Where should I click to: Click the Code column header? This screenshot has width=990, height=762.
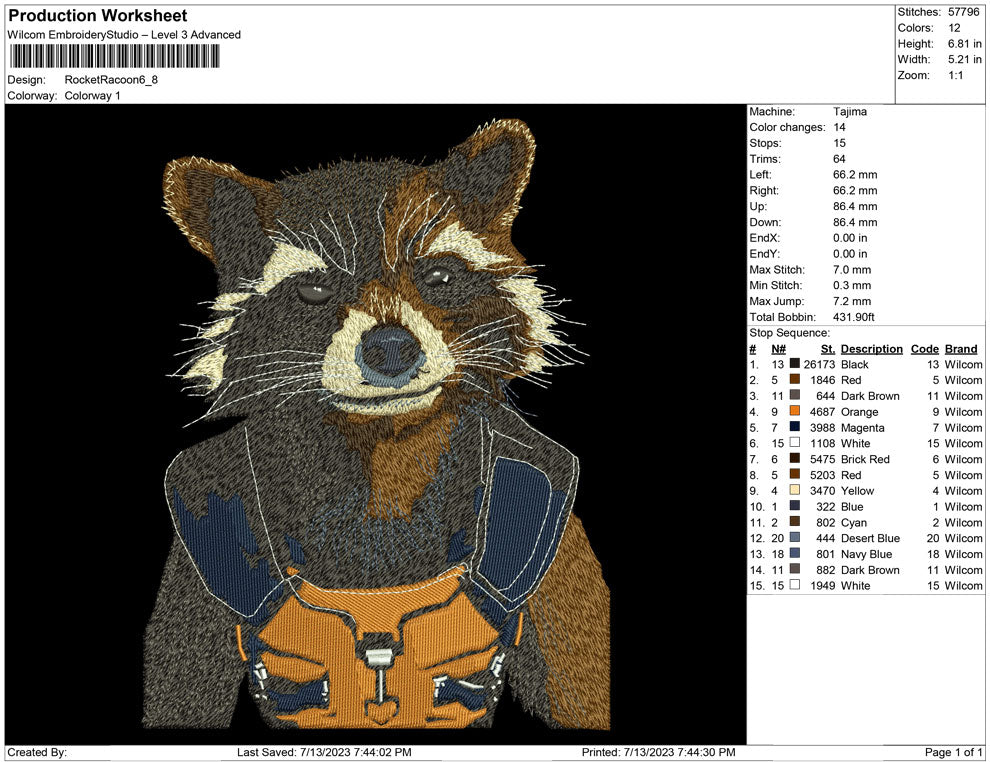pos(924,349)
